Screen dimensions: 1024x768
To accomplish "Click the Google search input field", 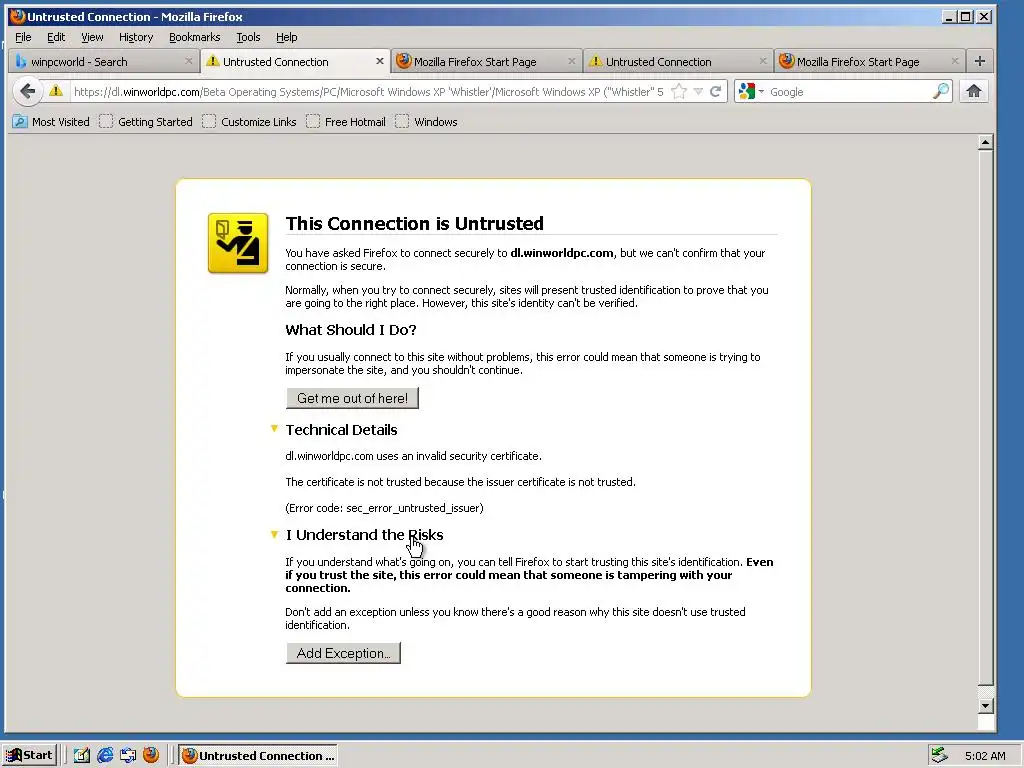I will click(849, 91).
